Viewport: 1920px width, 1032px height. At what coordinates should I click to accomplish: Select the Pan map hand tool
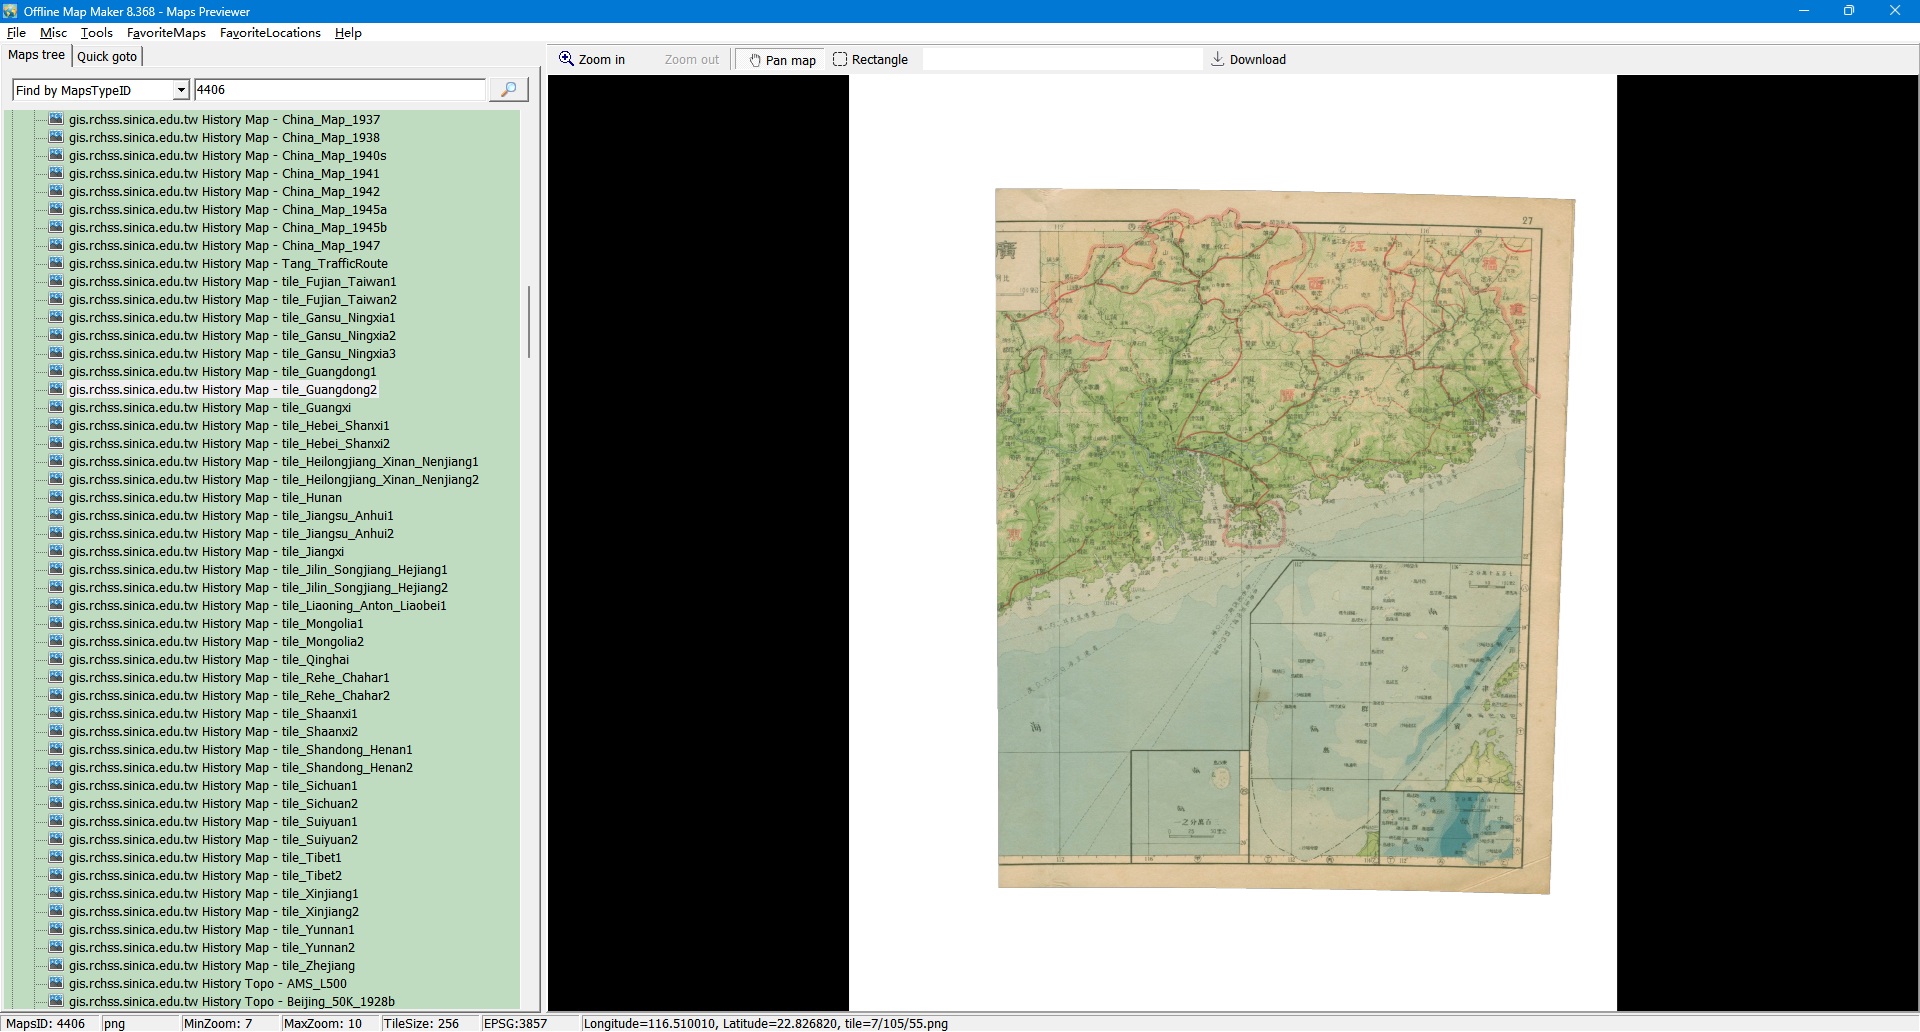click(782, 60)
